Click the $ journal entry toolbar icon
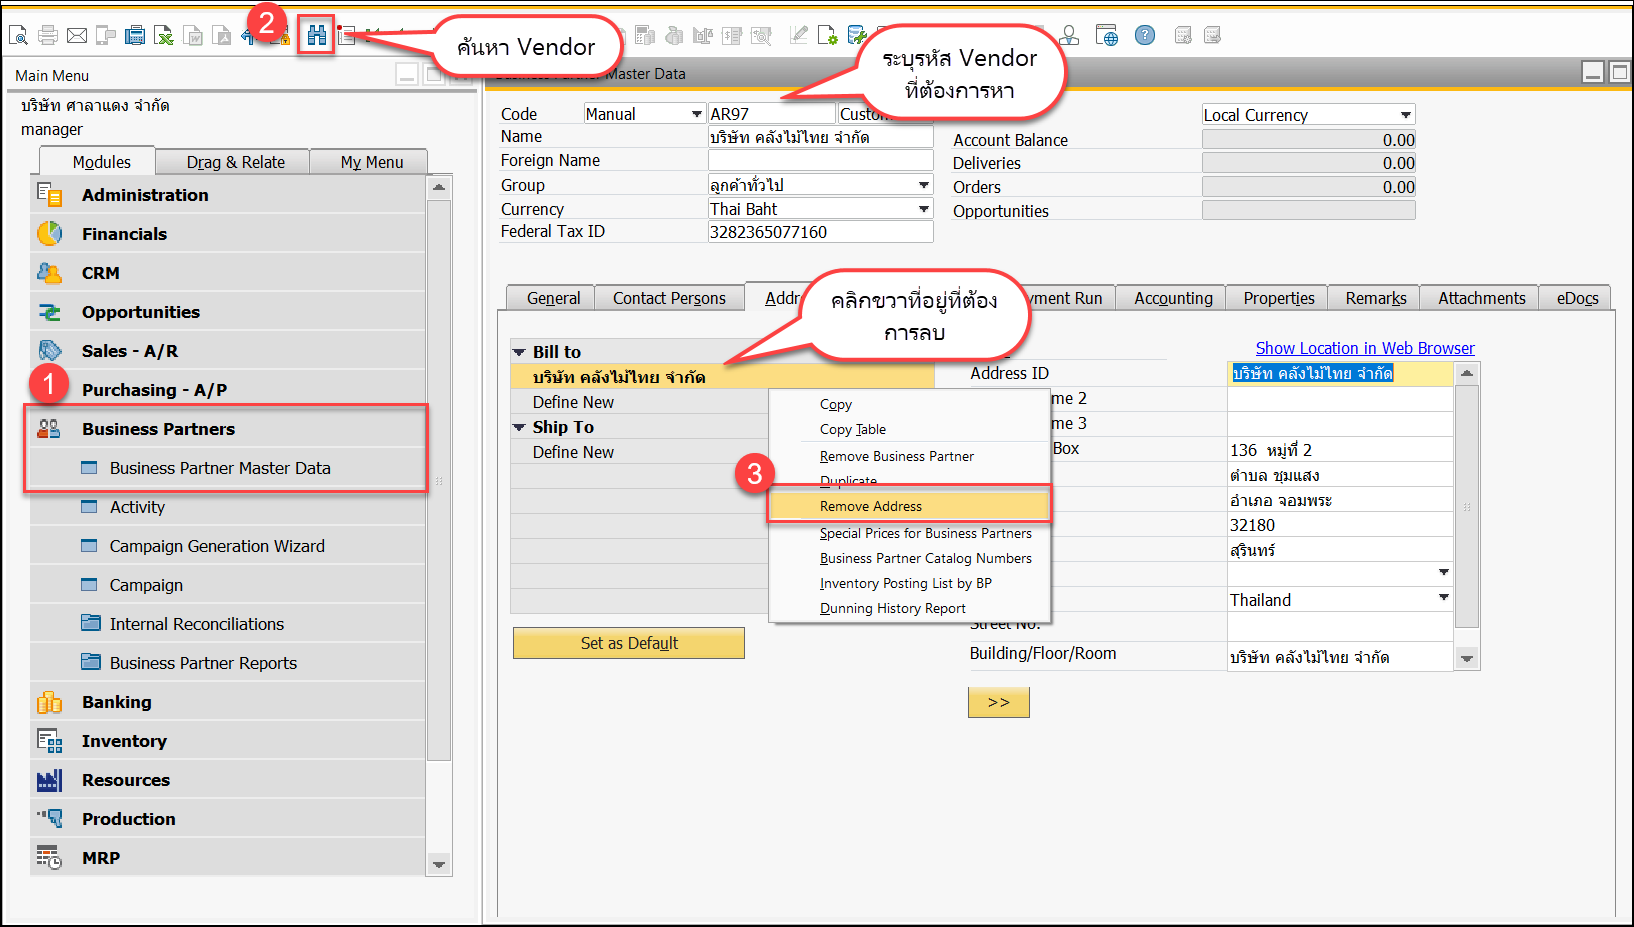 point(732,35)
